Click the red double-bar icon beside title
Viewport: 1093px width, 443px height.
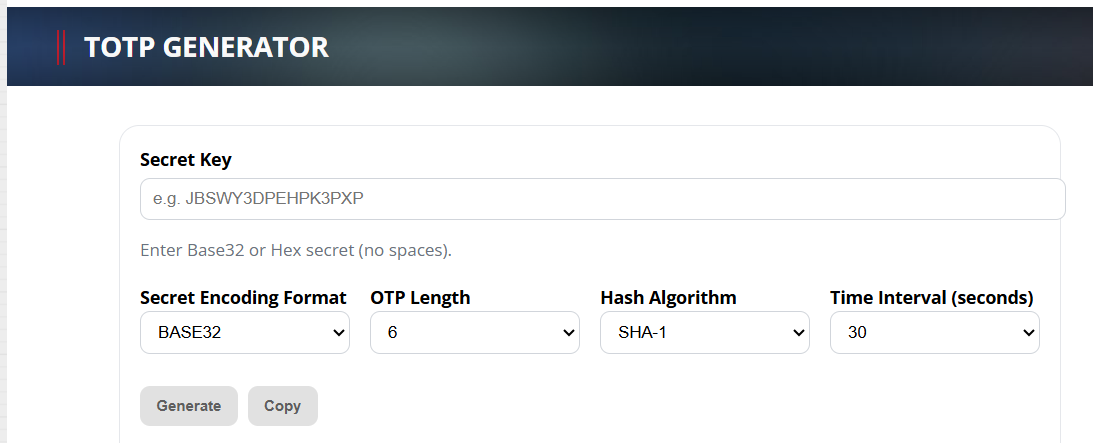pyautogui.click(x=61, y=47)
